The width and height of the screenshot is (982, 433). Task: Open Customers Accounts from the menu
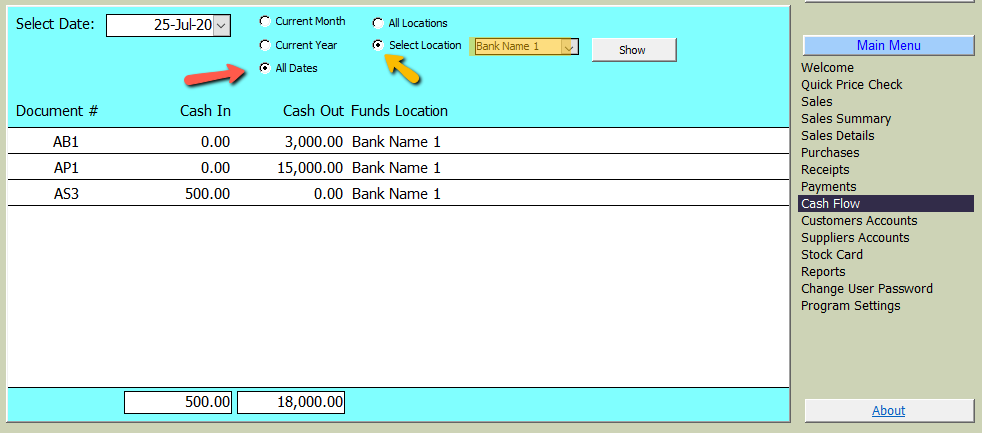point(858,221)
